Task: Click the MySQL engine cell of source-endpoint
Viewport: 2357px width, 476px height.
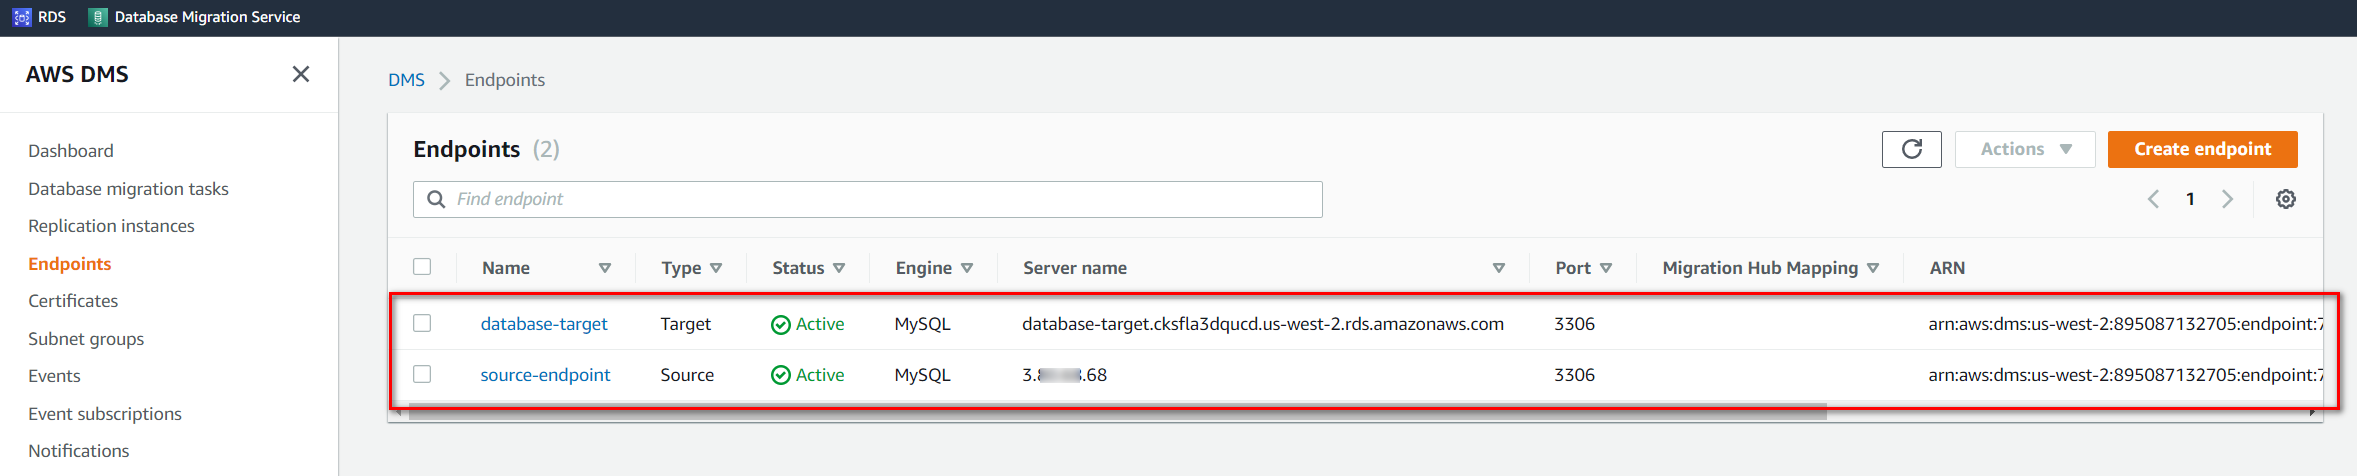Action: (922, 375)
